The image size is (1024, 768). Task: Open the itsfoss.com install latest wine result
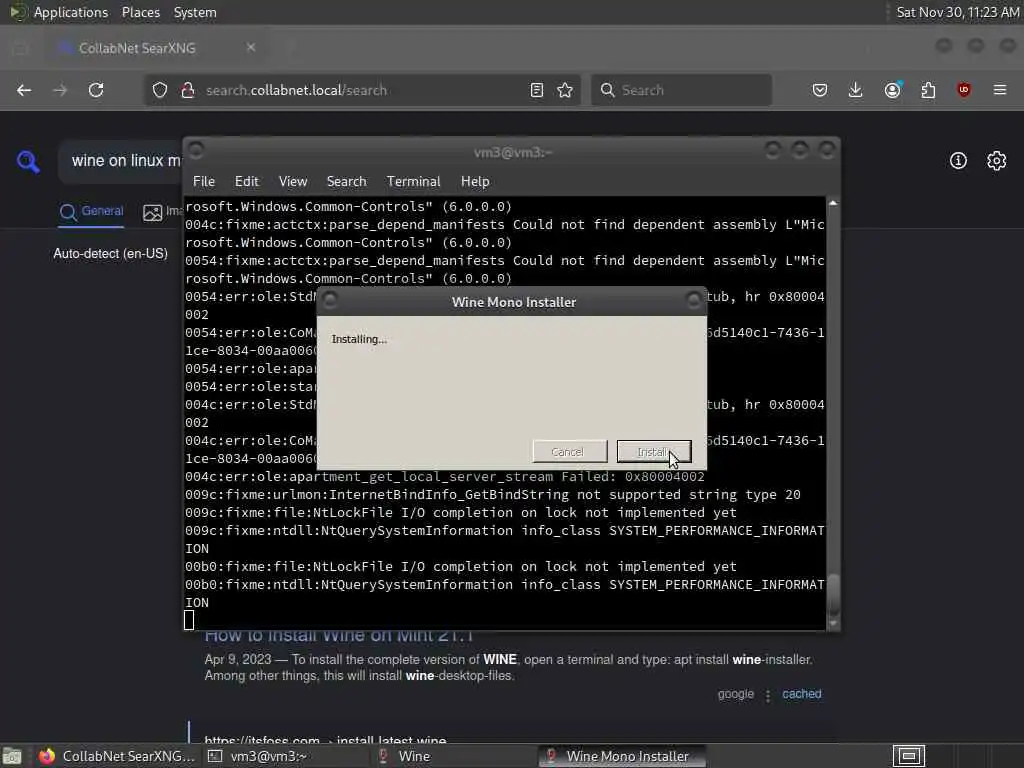tap(325, 740)
